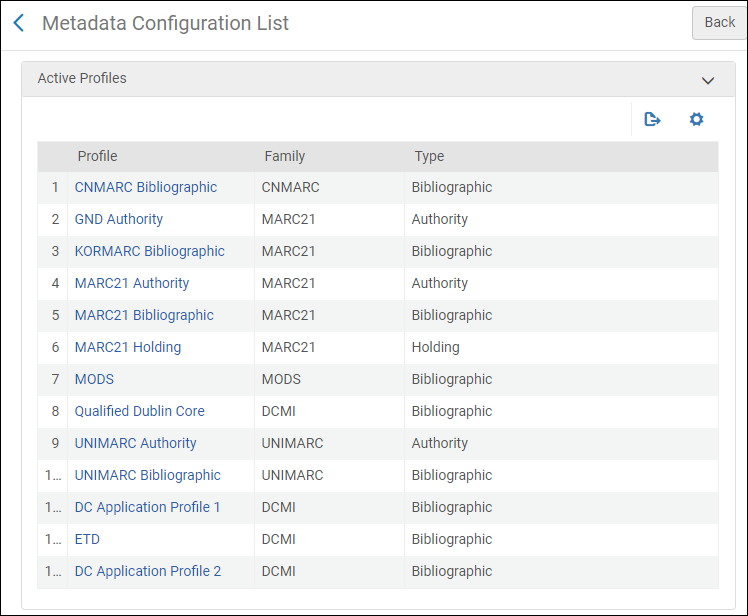The height and width of the screenshot is (616, 748).
Task: Collapse the Active Profiles section chevron
Action: pos(708,80)
